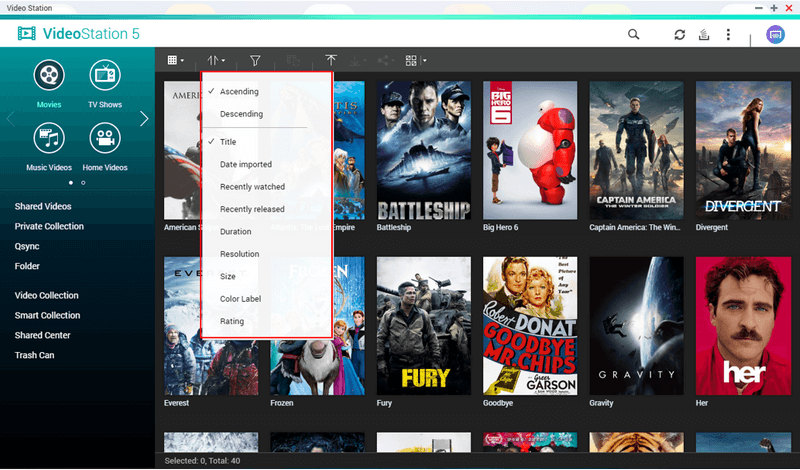800x470 pixels.
Task: Click the upload arrow icon in toolbar
Action: tap(331, 60)
